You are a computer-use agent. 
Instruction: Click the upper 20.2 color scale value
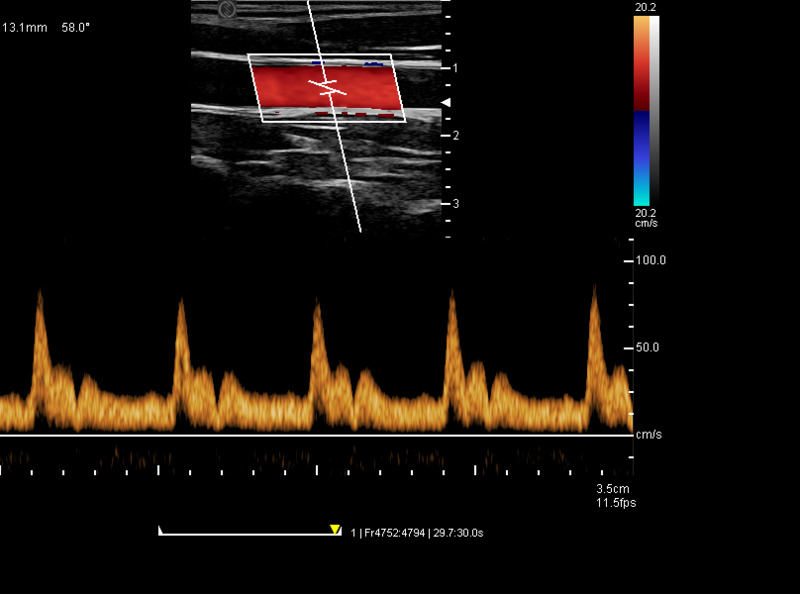tap(645, 6)
